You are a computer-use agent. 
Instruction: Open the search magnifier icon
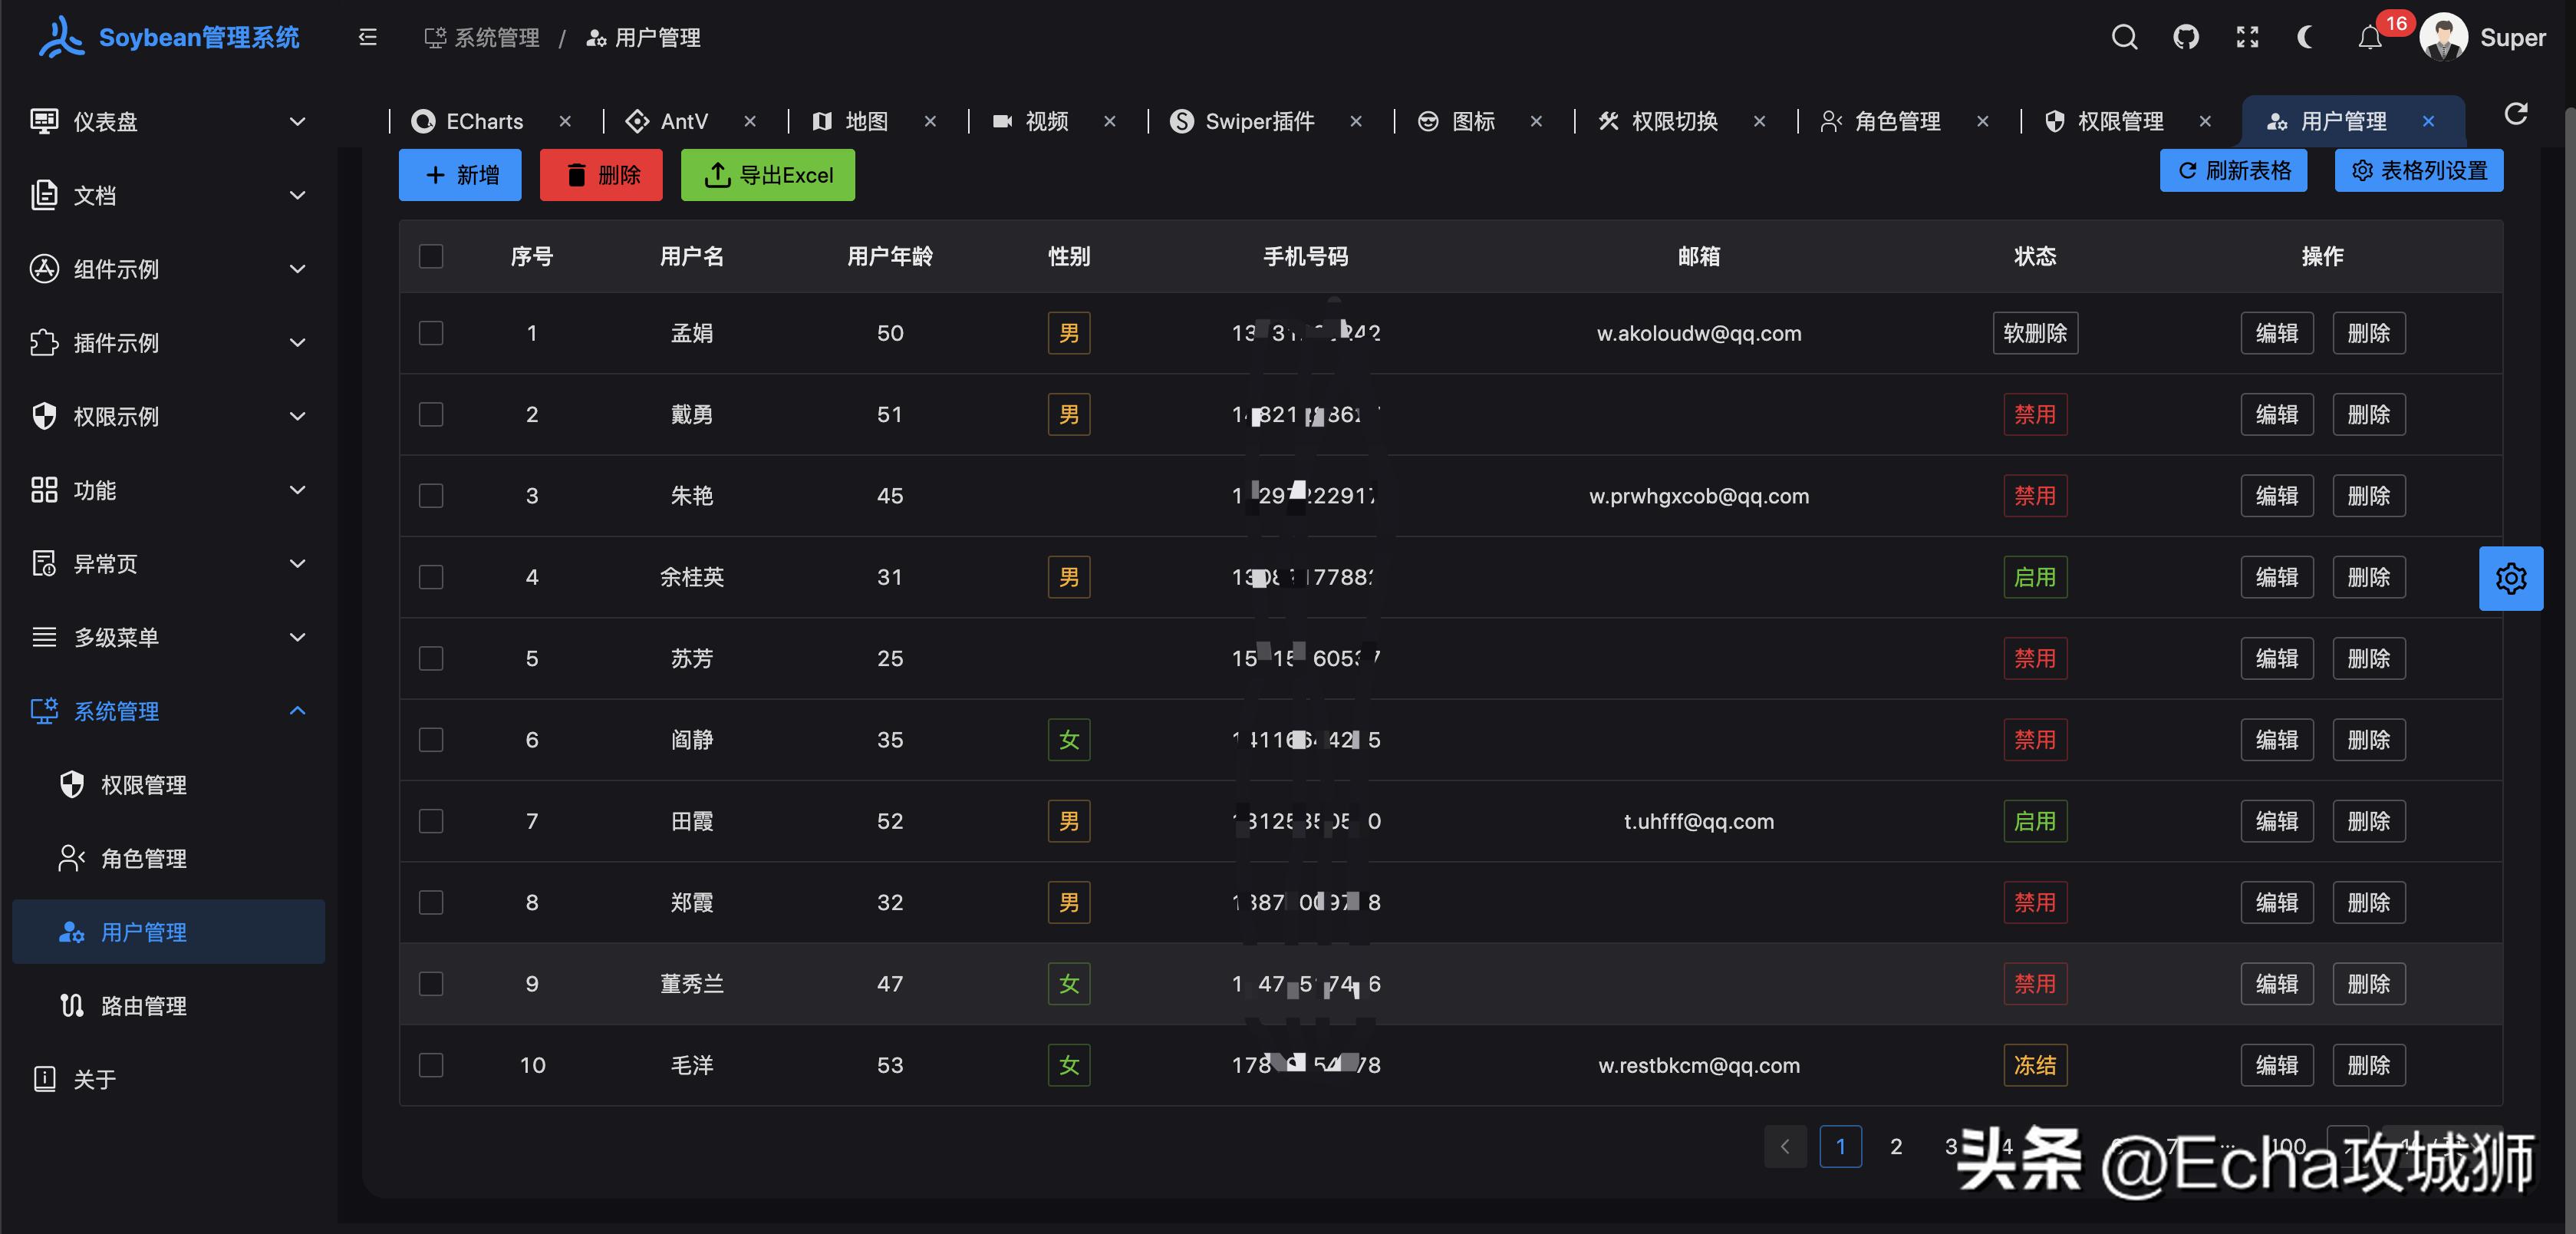2124,38
